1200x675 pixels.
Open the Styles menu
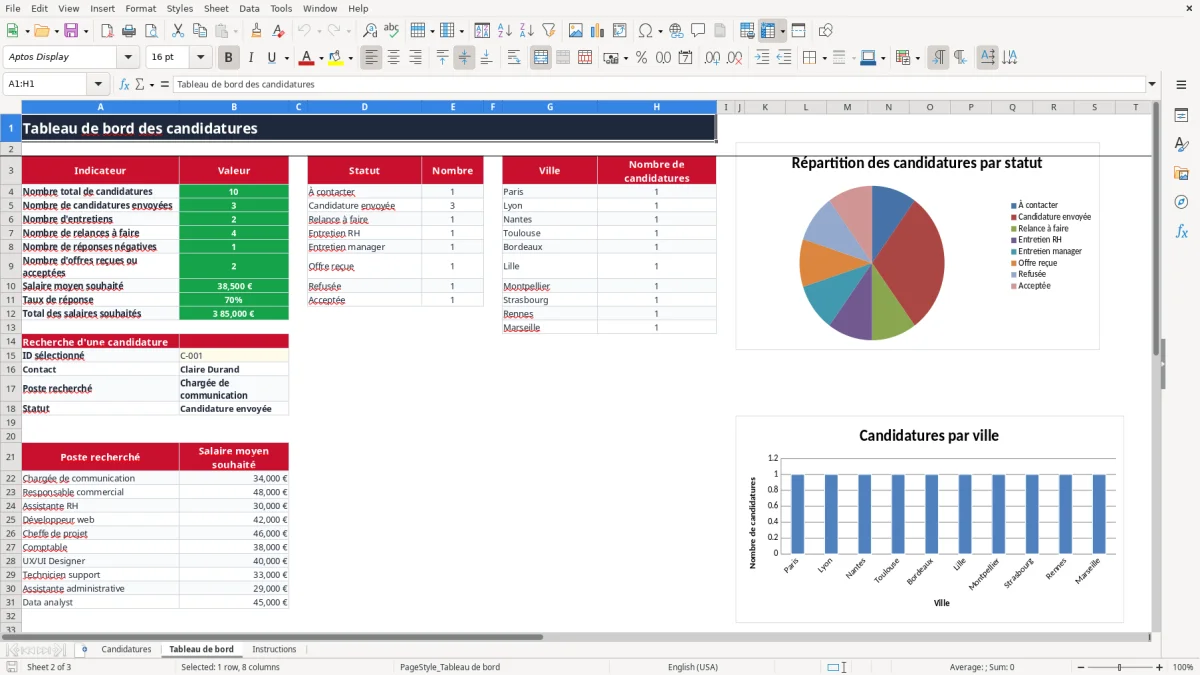click(x=180, y=8)
